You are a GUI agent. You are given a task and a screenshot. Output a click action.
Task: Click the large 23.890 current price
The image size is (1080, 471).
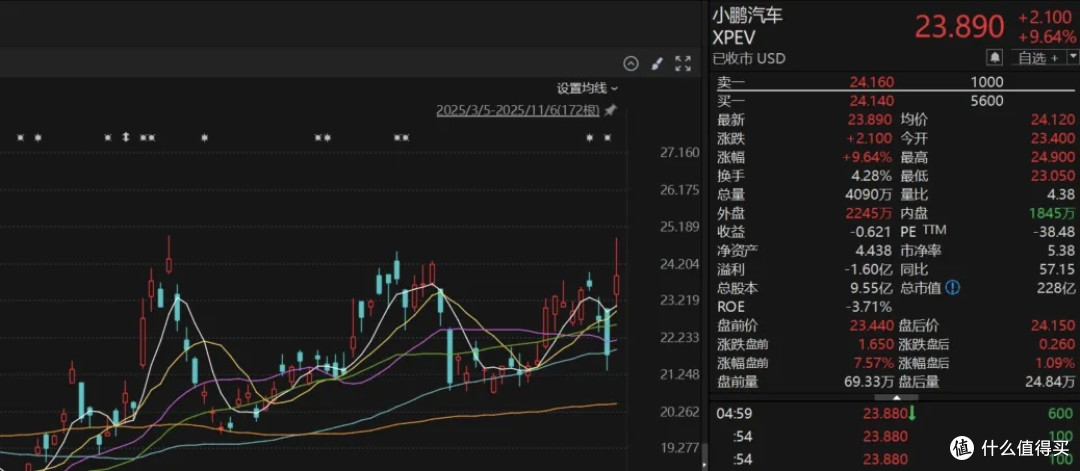pos(959,27)
